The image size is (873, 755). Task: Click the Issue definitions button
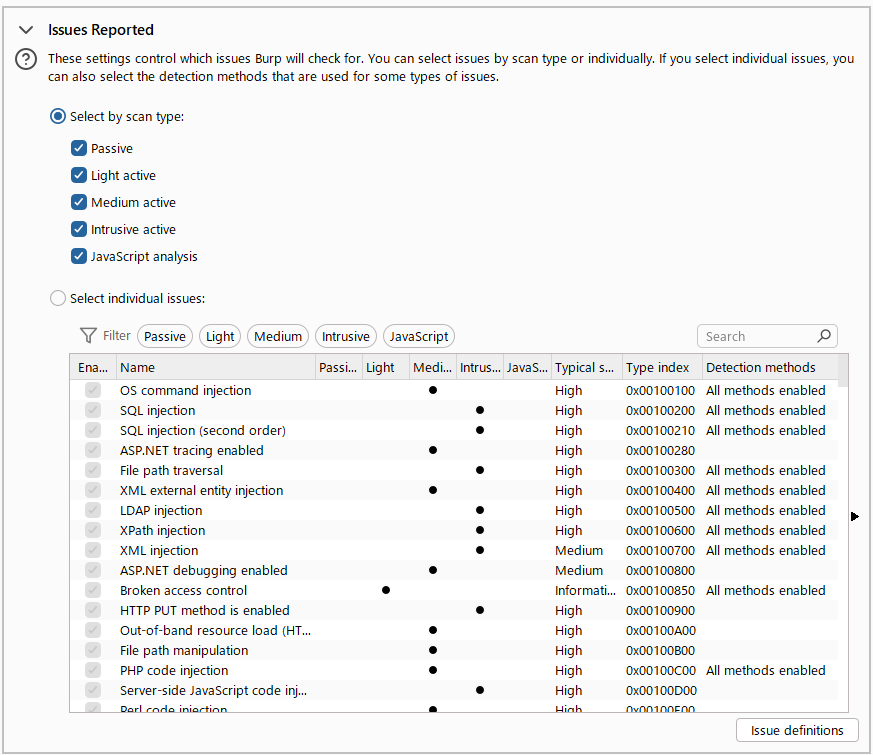[796, 730]
